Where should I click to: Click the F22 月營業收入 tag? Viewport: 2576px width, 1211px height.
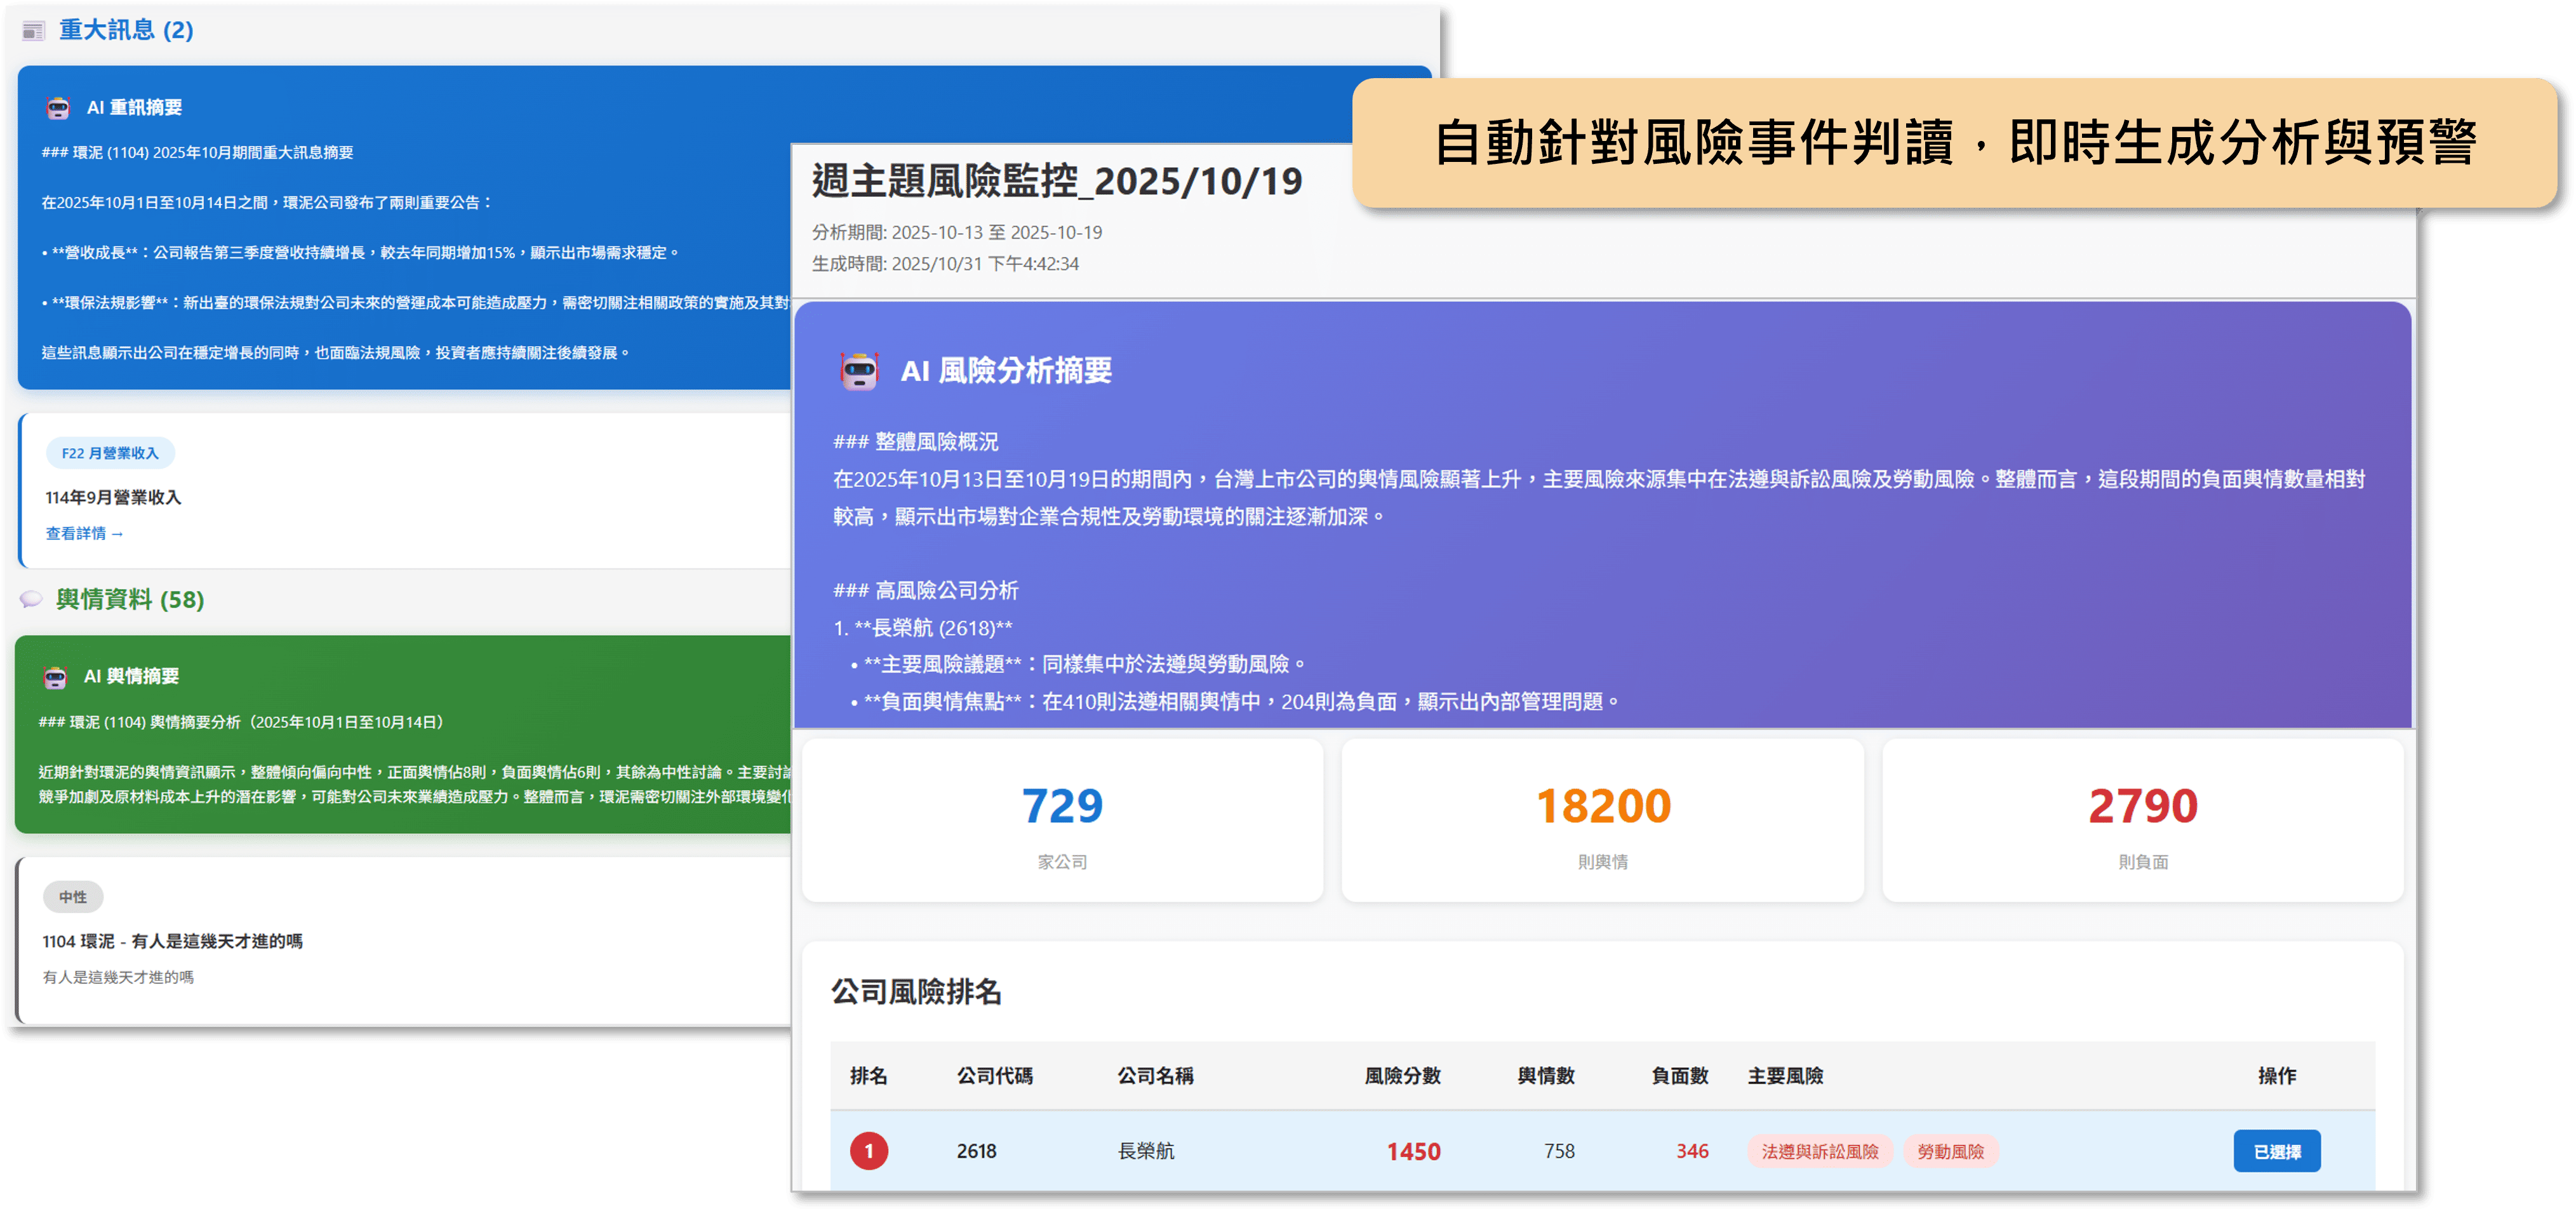click(x=110, y=453)
